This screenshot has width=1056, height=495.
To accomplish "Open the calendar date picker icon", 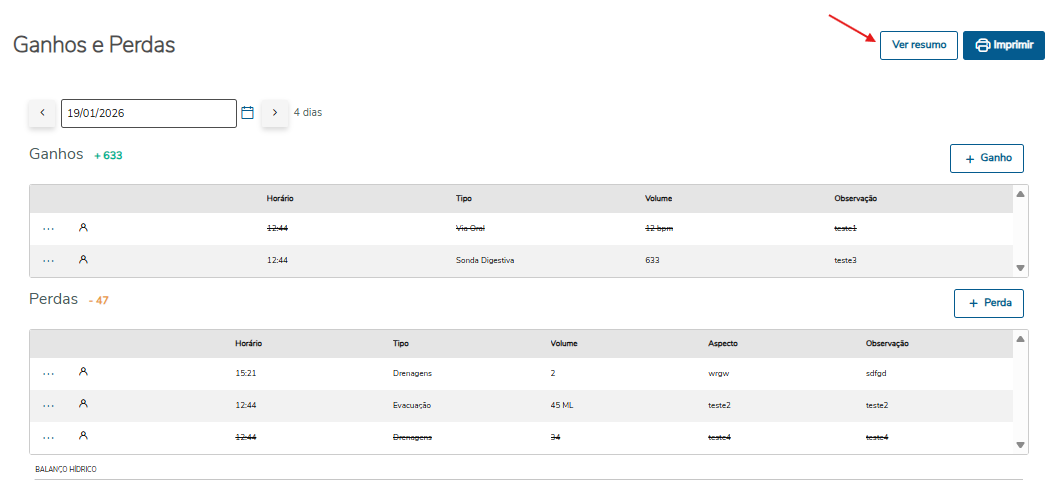I will (248, 113).
